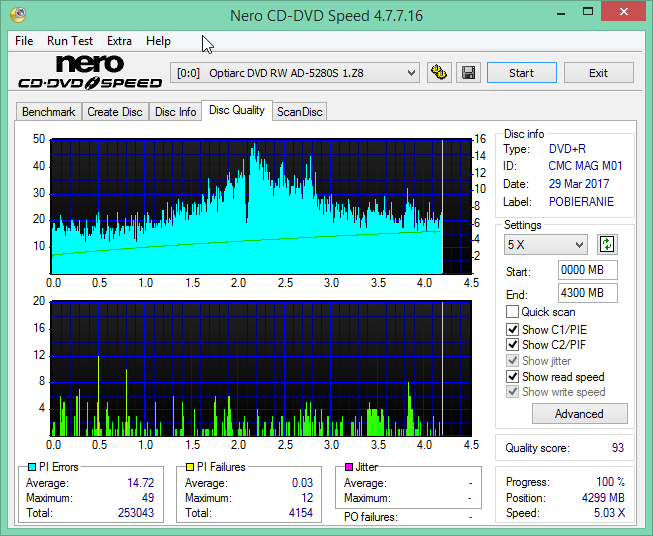Click the Nero app icon in title bar
Screen dimensions: 653x536
click(18, 15)
